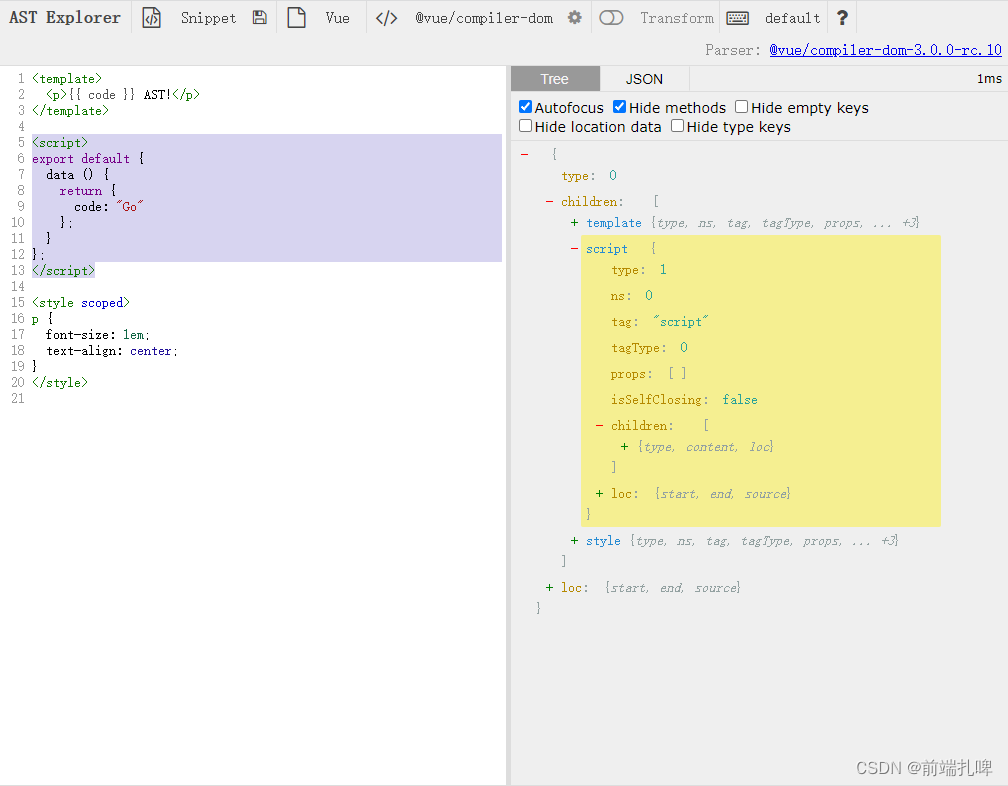
Task: Click the blank document language icon
Action: pos(296,17)
